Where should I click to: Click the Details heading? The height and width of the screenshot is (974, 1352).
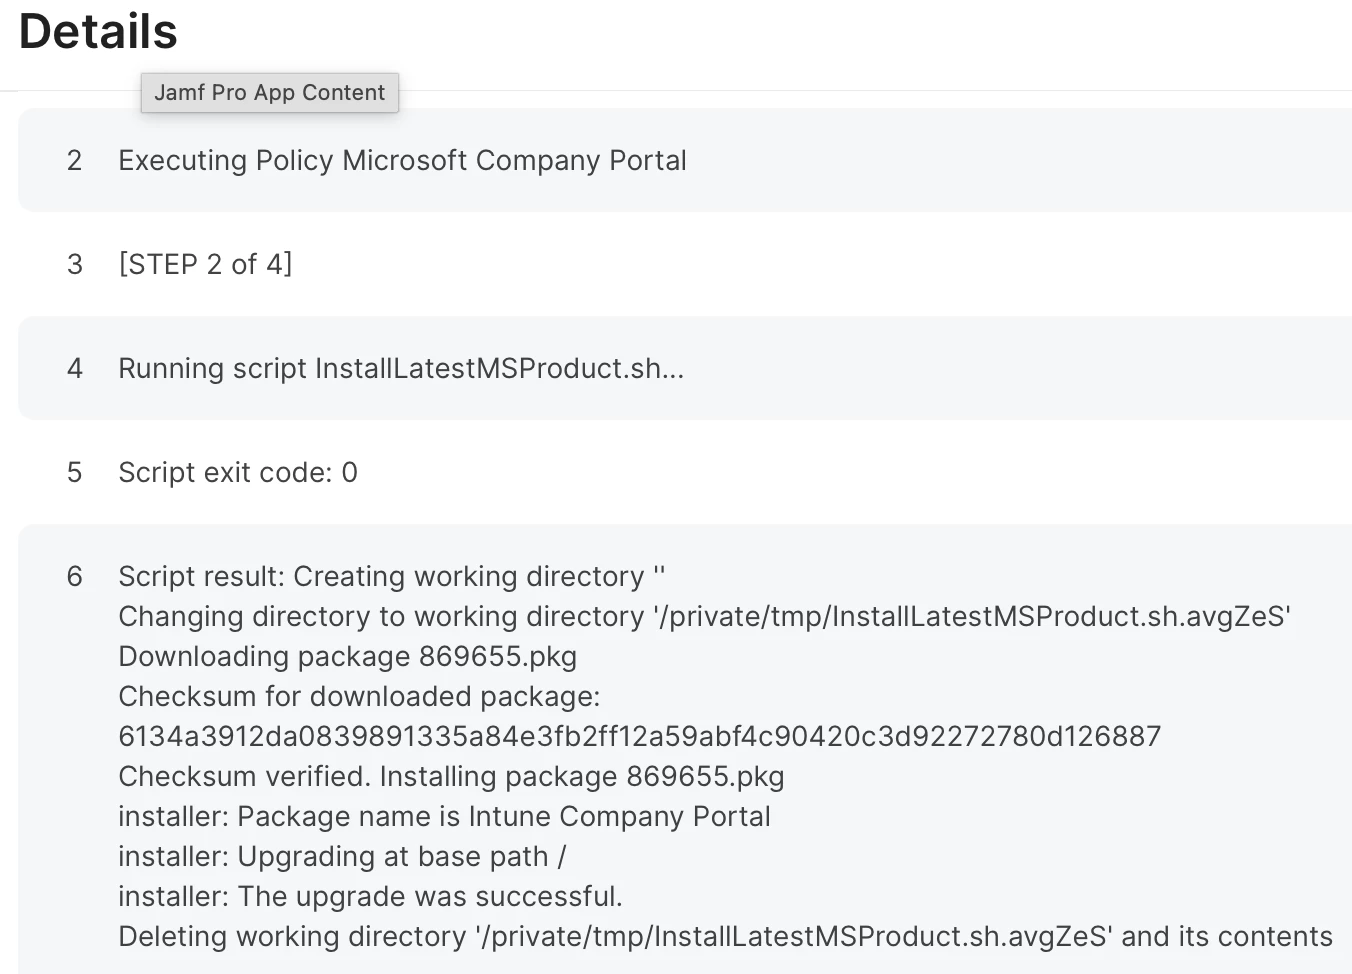[98, 31]
